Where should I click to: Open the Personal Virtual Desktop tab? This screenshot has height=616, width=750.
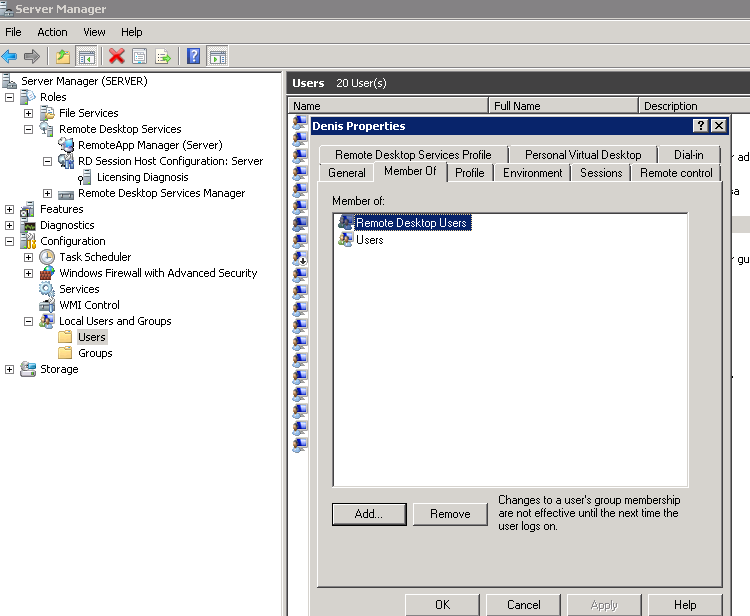coord(583,154)
